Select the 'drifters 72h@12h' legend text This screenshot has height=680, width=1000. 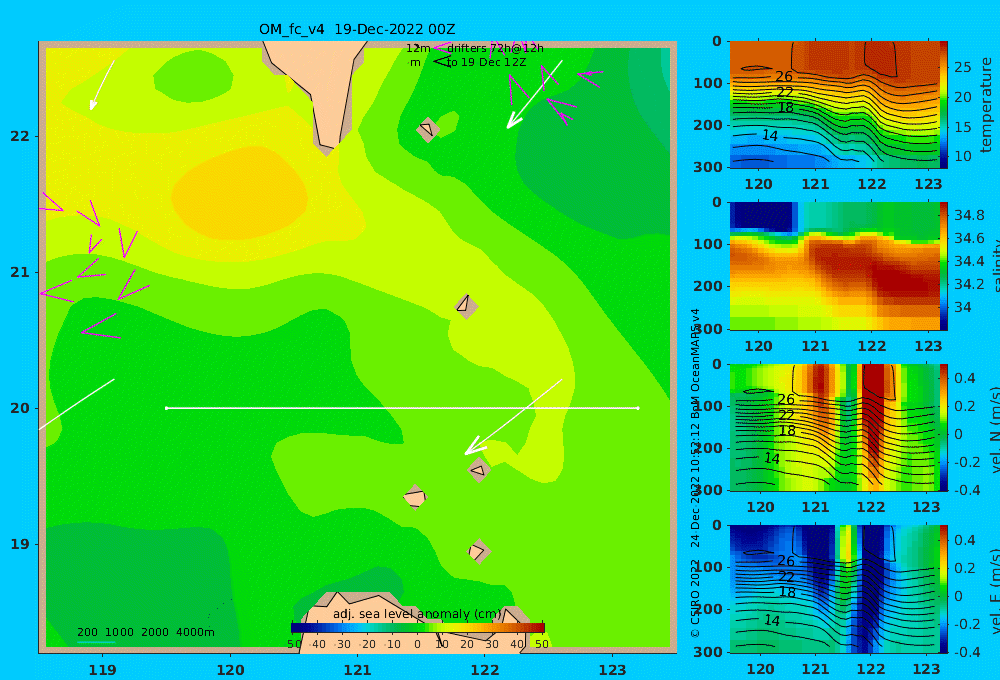click(x=495, y=48)
